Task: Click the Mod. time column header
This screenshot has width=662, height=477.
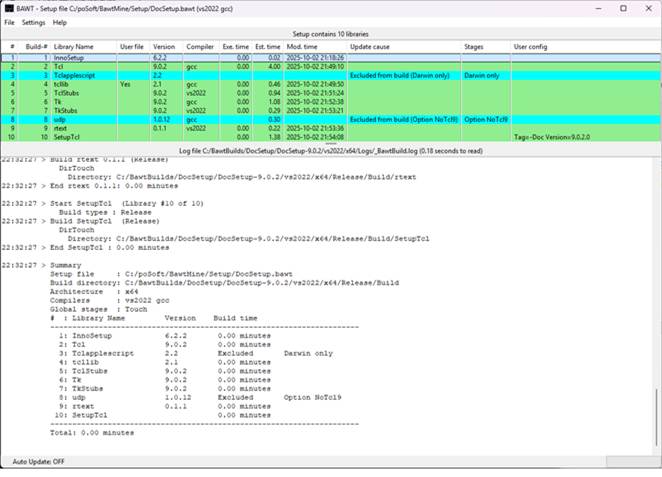Action: [x=302, y=47]
